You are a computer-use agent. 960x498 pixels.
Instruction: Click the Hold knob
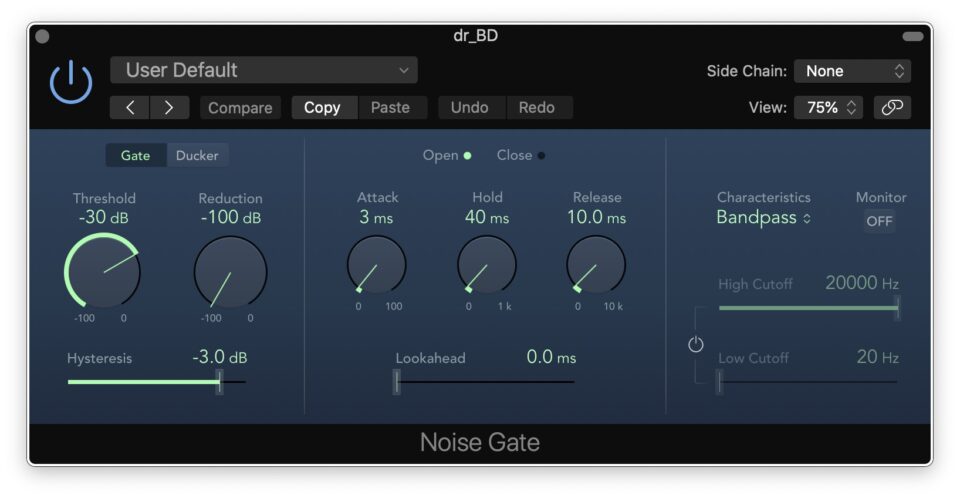[x=487, y=265]
